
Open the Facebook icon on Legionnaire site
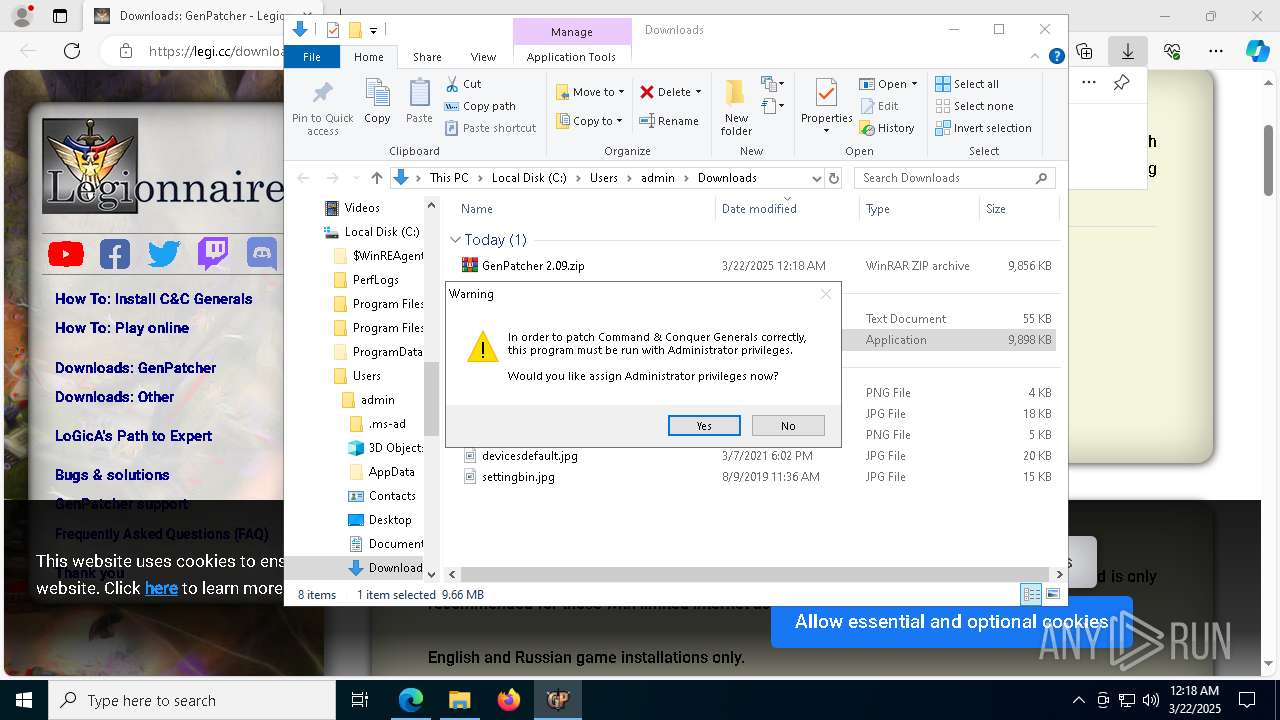coord(115,254)
